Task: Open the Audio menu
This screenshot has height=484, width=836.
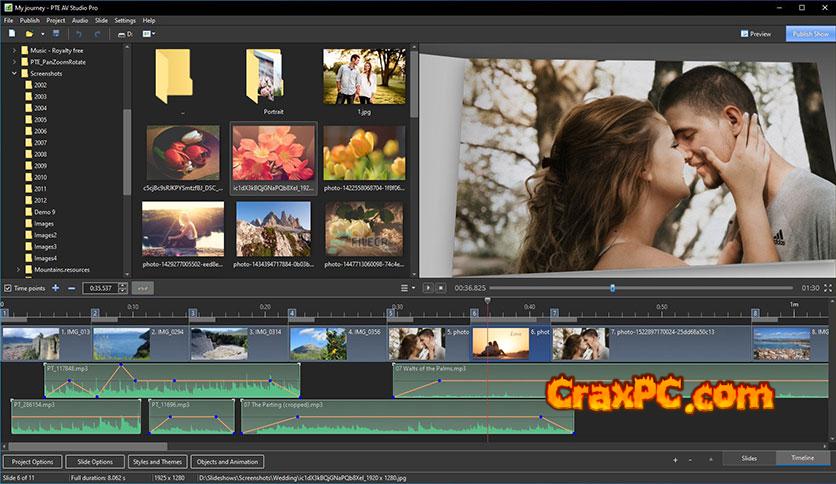Action: point(80,20)
